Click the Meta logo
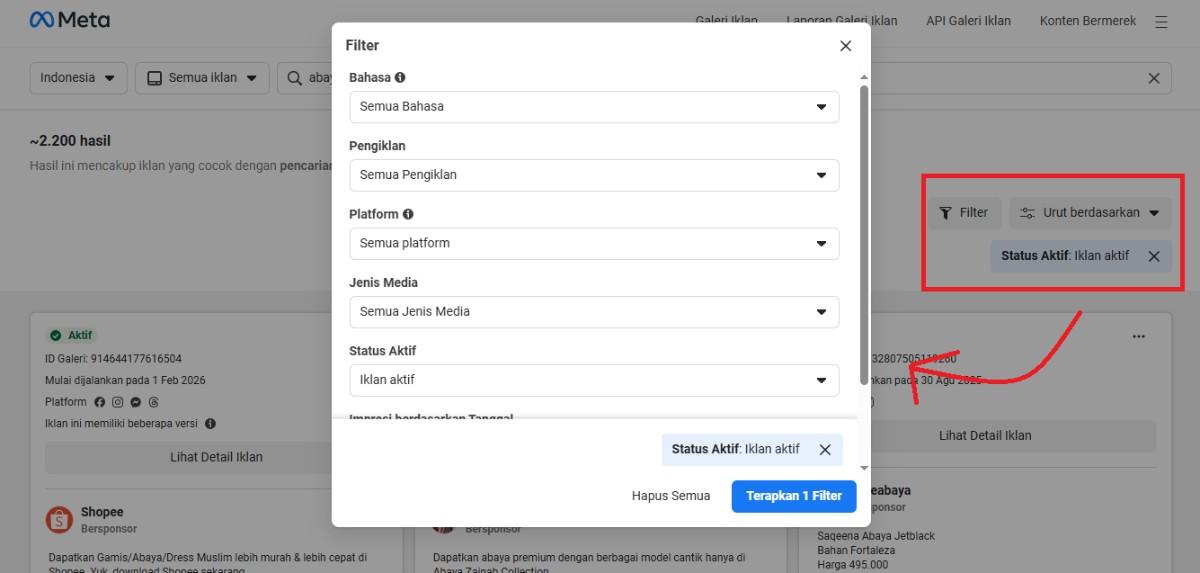The image size is (1200, 573). tap(70, 20)
